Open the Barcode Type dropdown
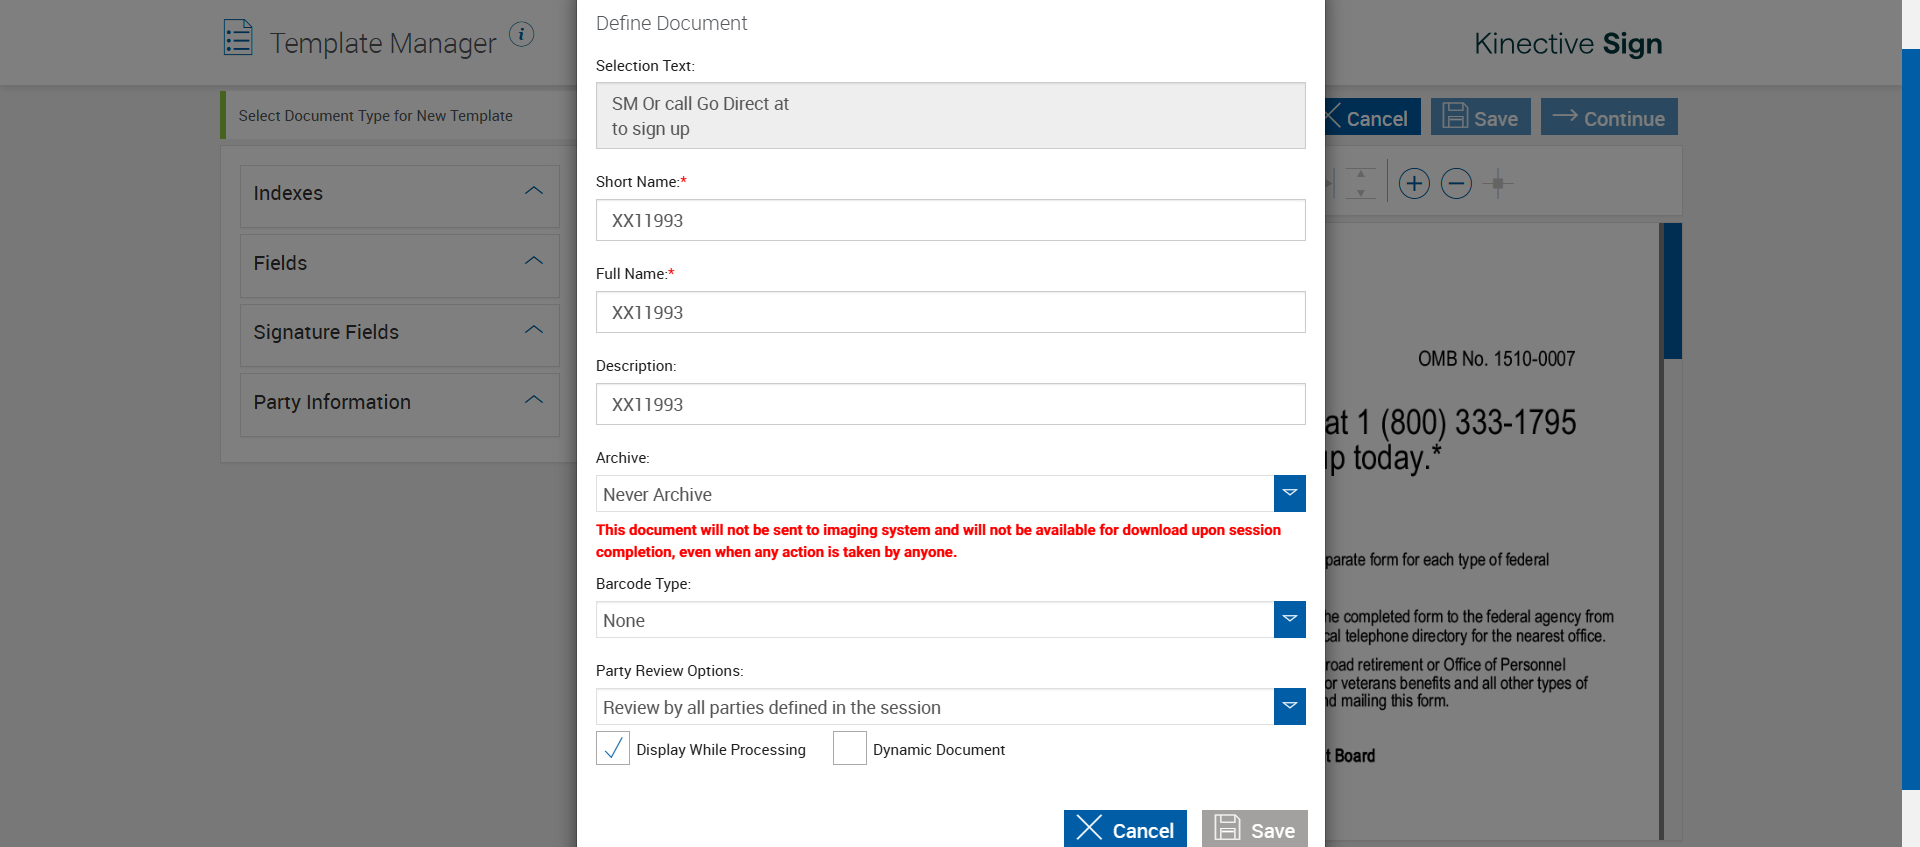 tap(1289, 619)
